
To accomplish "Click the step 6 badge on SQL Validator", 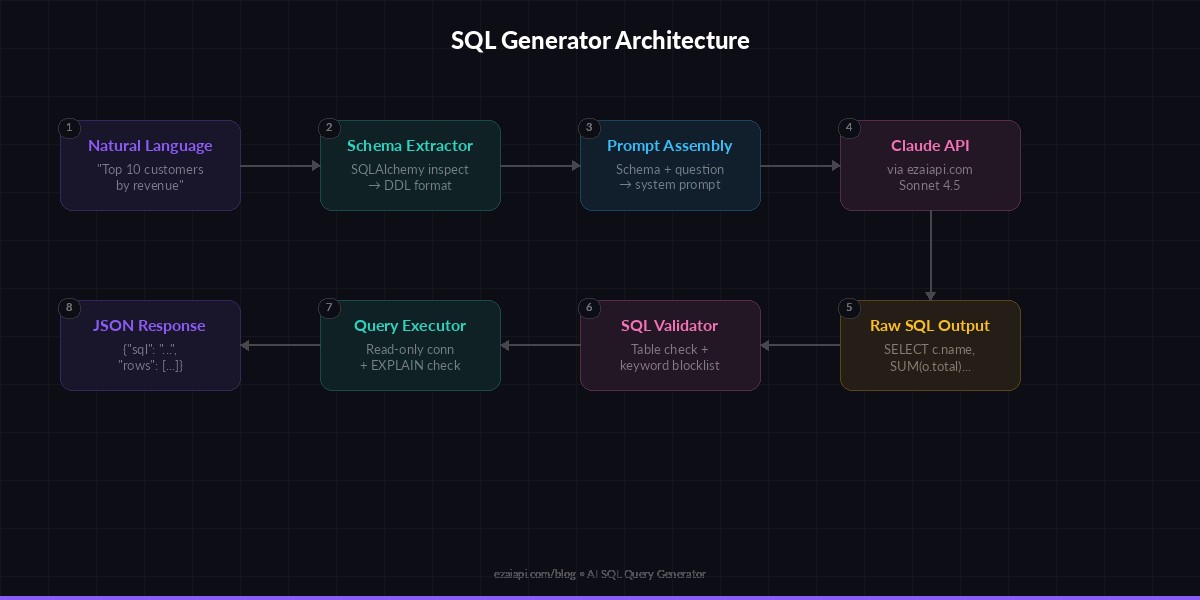I will point(589,308).
